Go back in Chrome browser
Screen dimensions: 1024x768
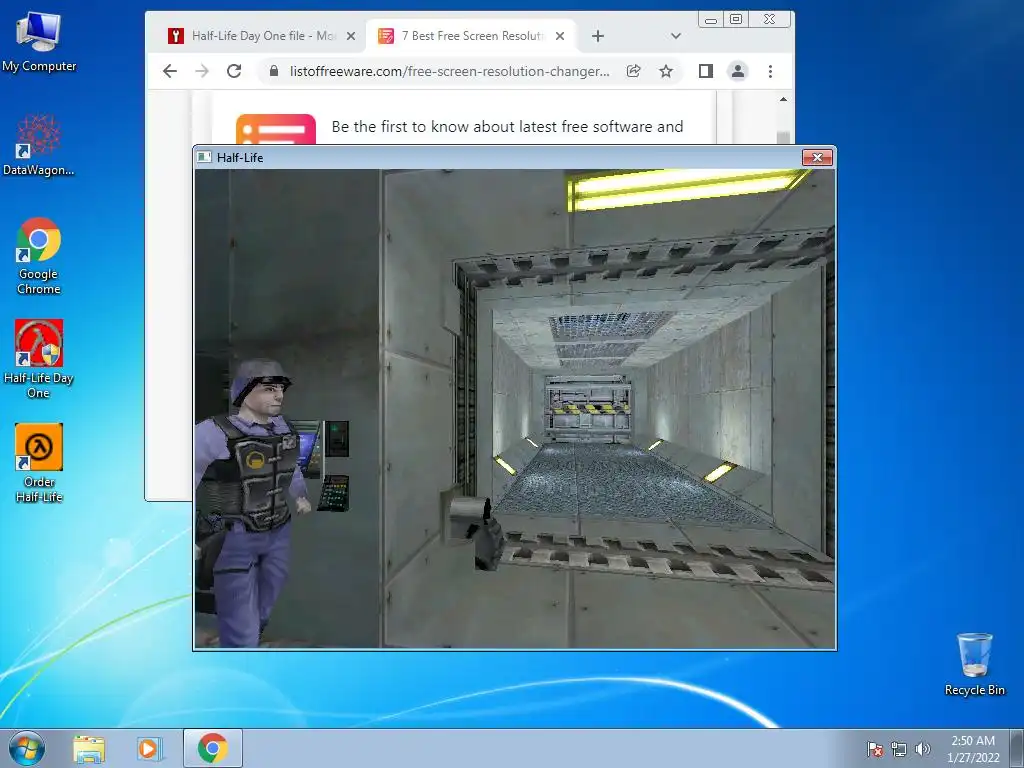coord(170,71)
